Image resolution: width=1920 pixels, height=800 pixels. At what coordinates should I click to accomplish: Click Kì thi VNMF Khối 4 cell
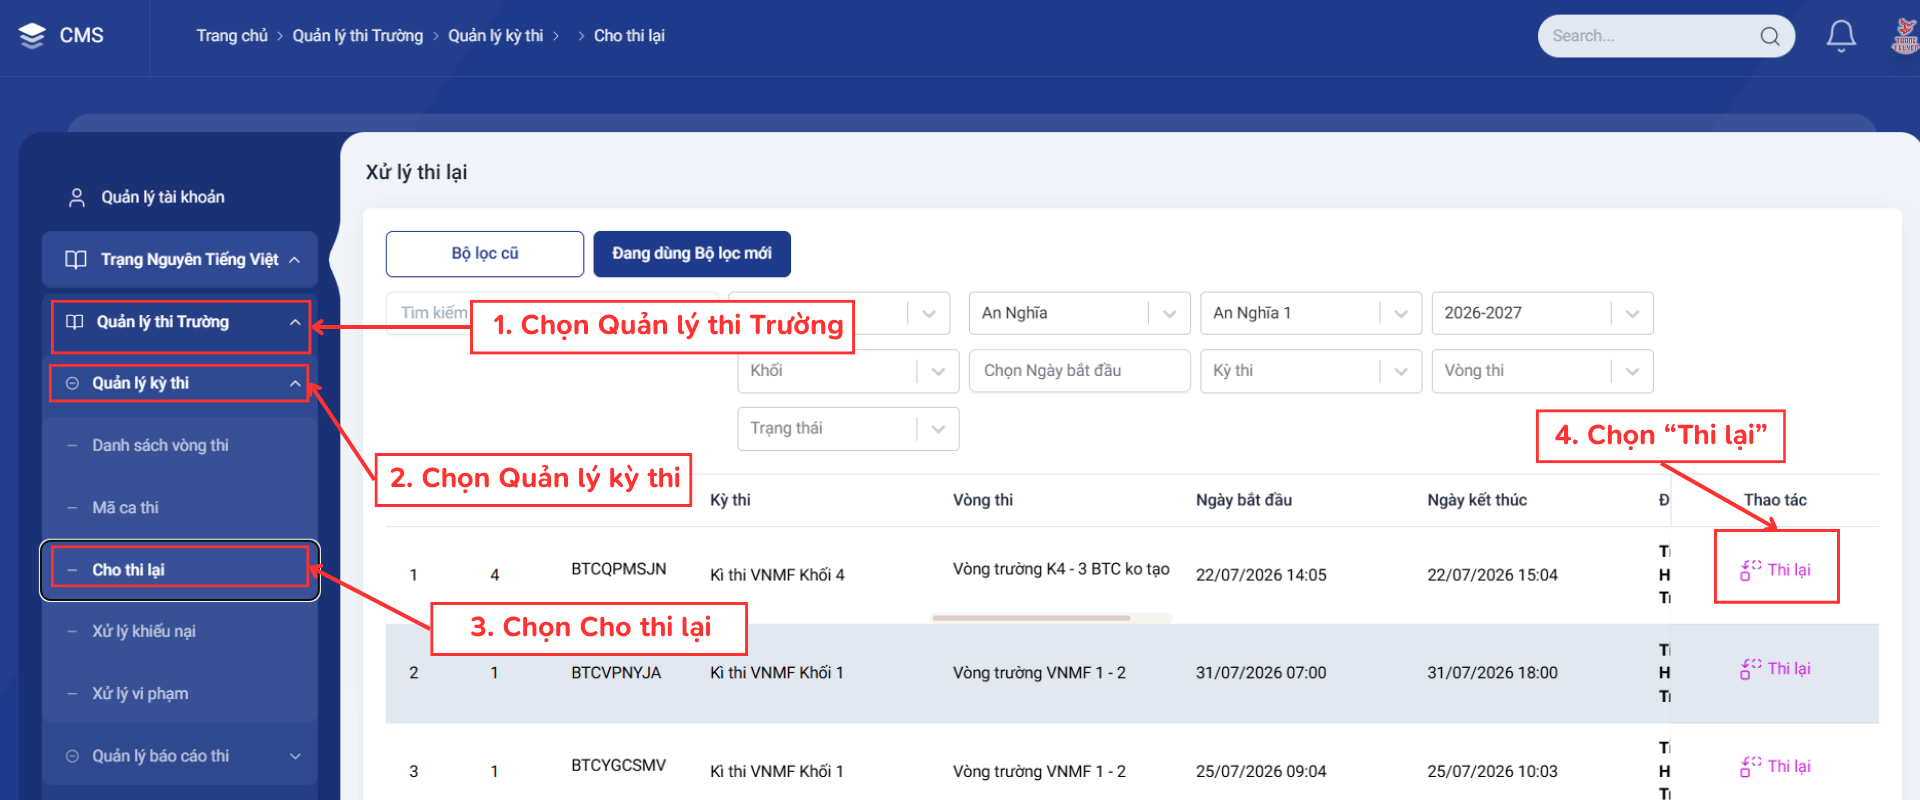(777, 575)
